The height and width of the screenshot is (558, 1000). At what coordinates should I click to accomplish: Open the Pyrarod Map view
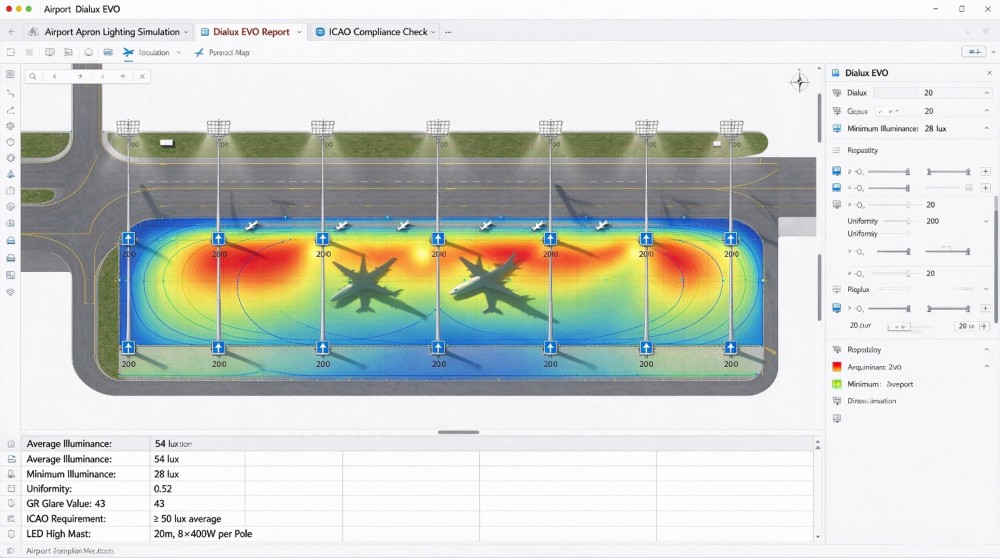pyautogui.click(x=223, y=52)
